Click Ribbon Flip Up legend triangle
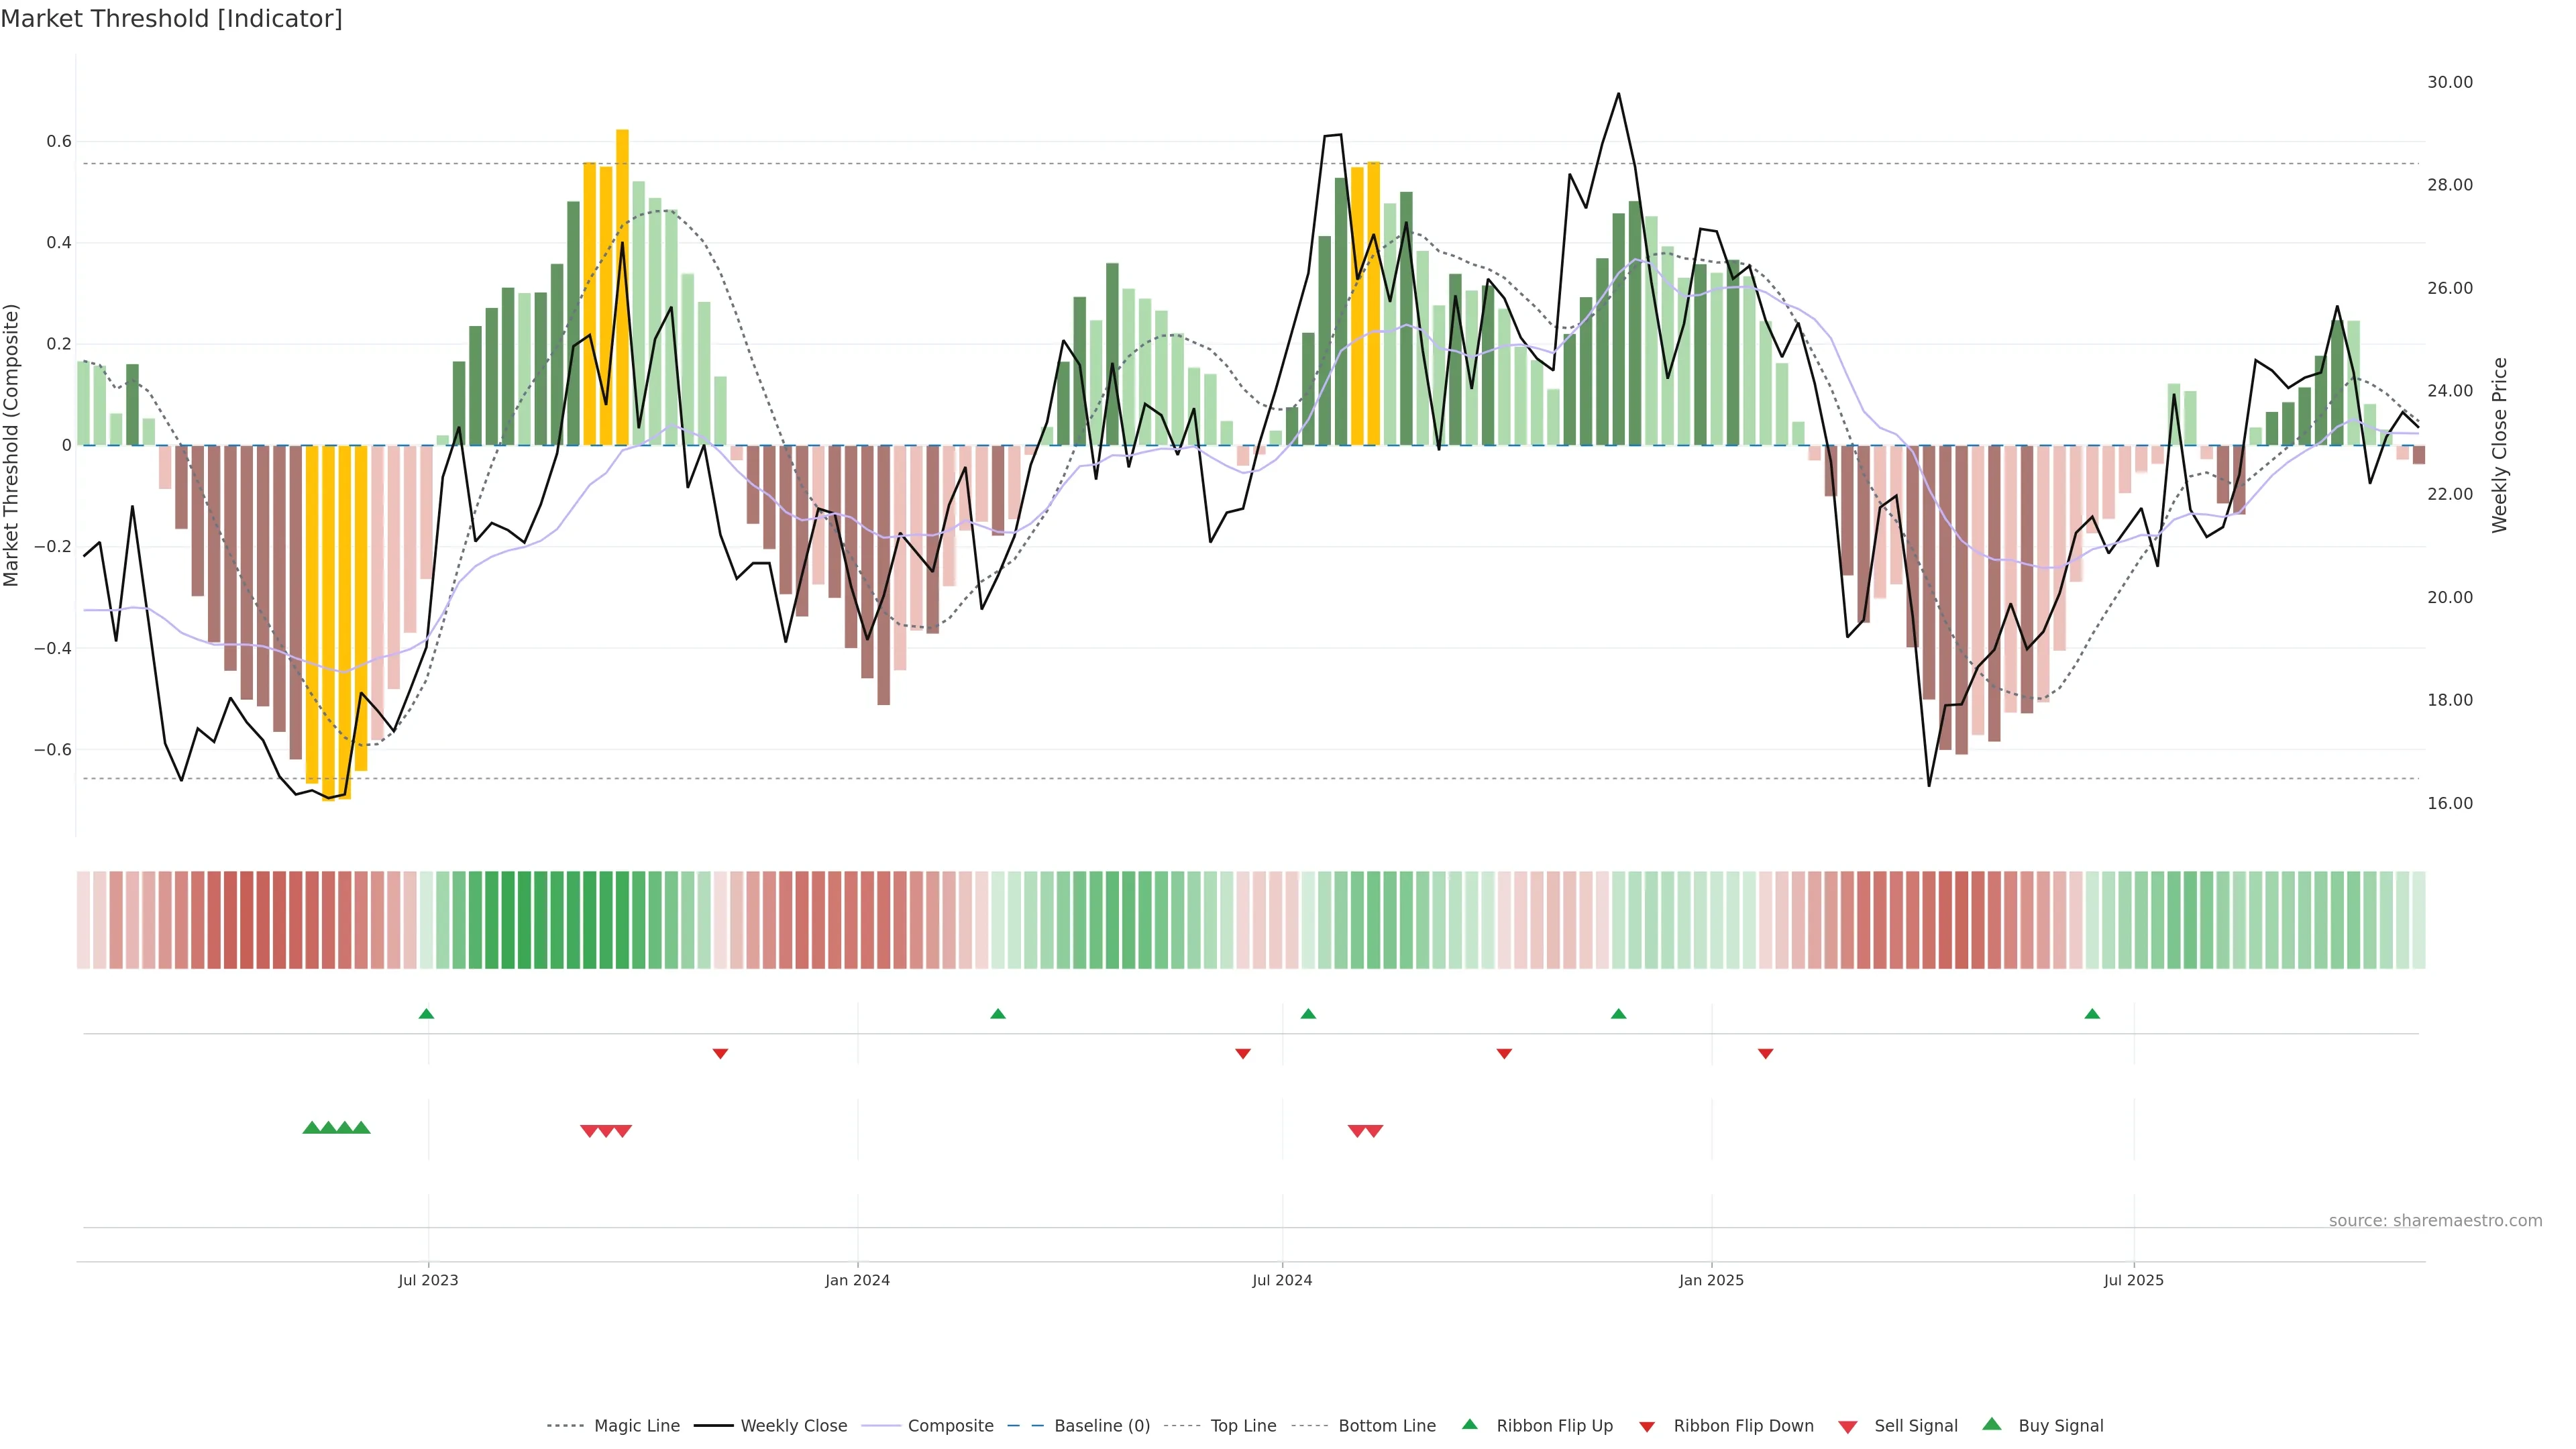This screenshot has width=2576, height=1449. coord(1469,1425)
